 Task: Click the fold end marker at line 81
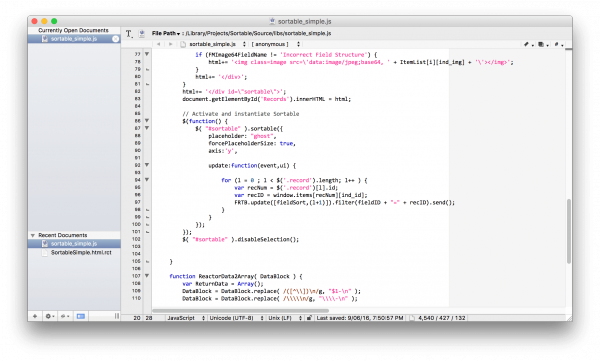click(x=147, y=84)
